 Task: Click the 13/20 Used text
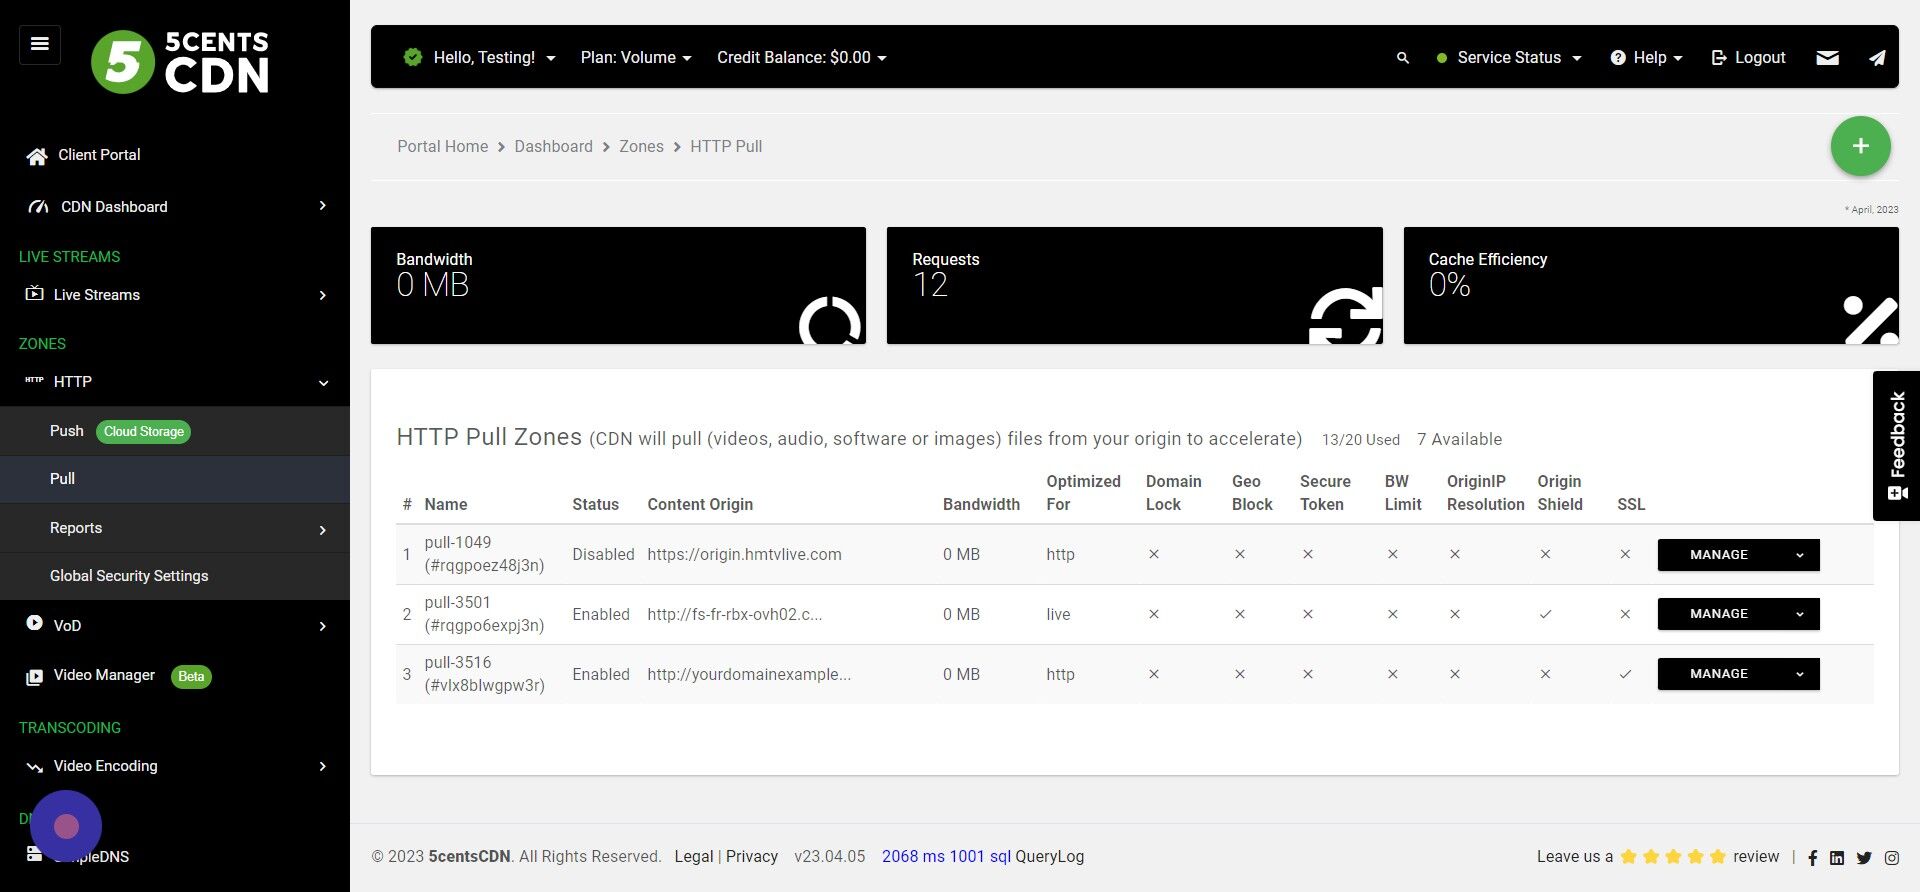[x=1361, y=440]
